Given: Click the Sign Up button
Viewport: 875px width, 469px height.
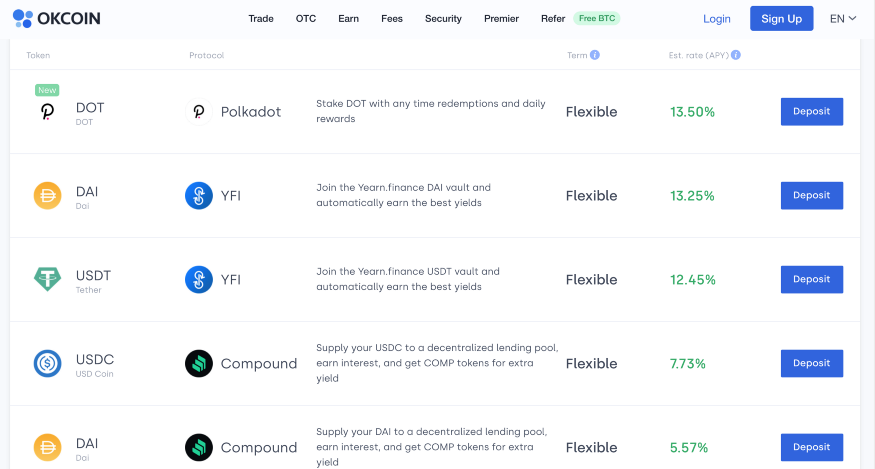Looking at the screenshot, I should coord(781,18).
